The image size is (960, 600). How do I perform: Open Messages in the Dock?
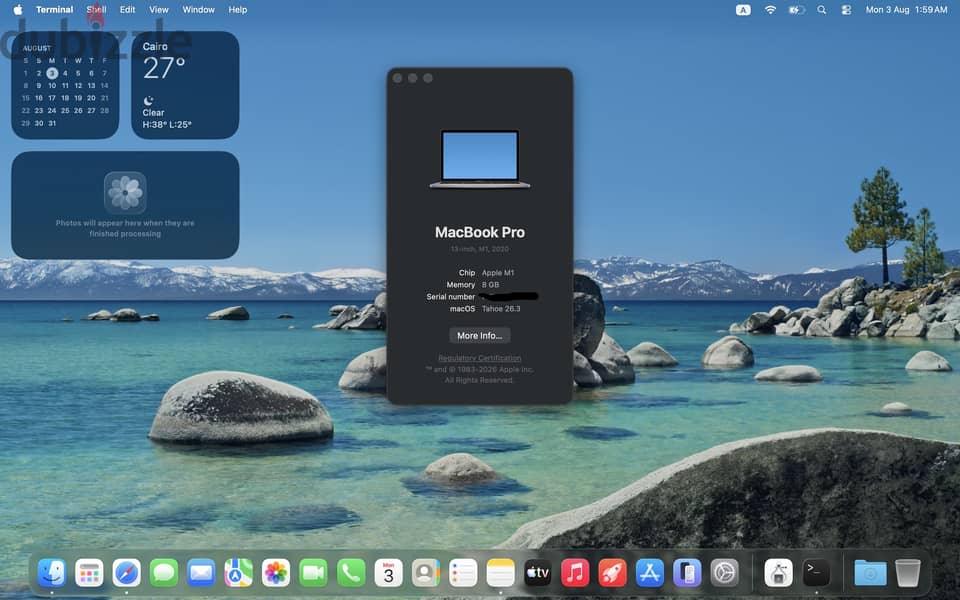tap(164, 573)
